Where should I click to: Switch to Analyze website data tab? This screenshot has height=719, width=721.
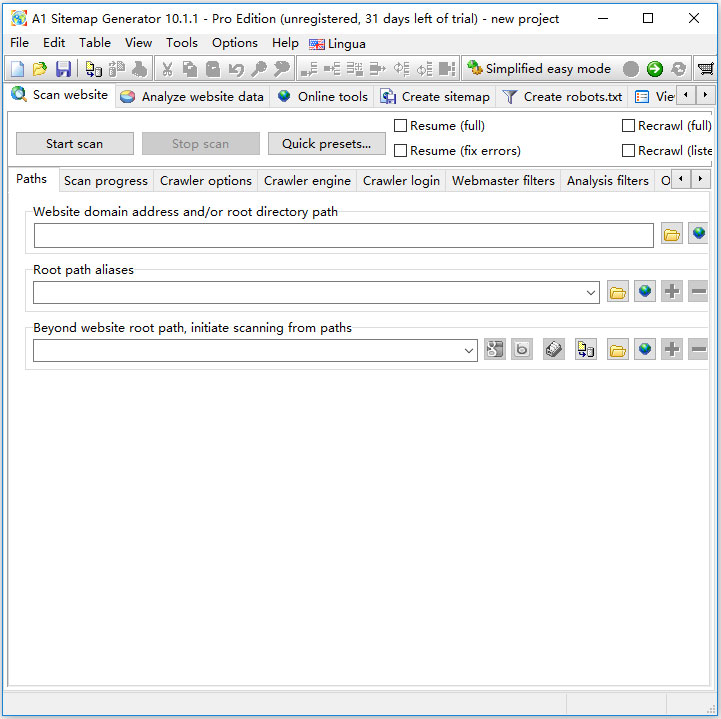click(192, 97)
